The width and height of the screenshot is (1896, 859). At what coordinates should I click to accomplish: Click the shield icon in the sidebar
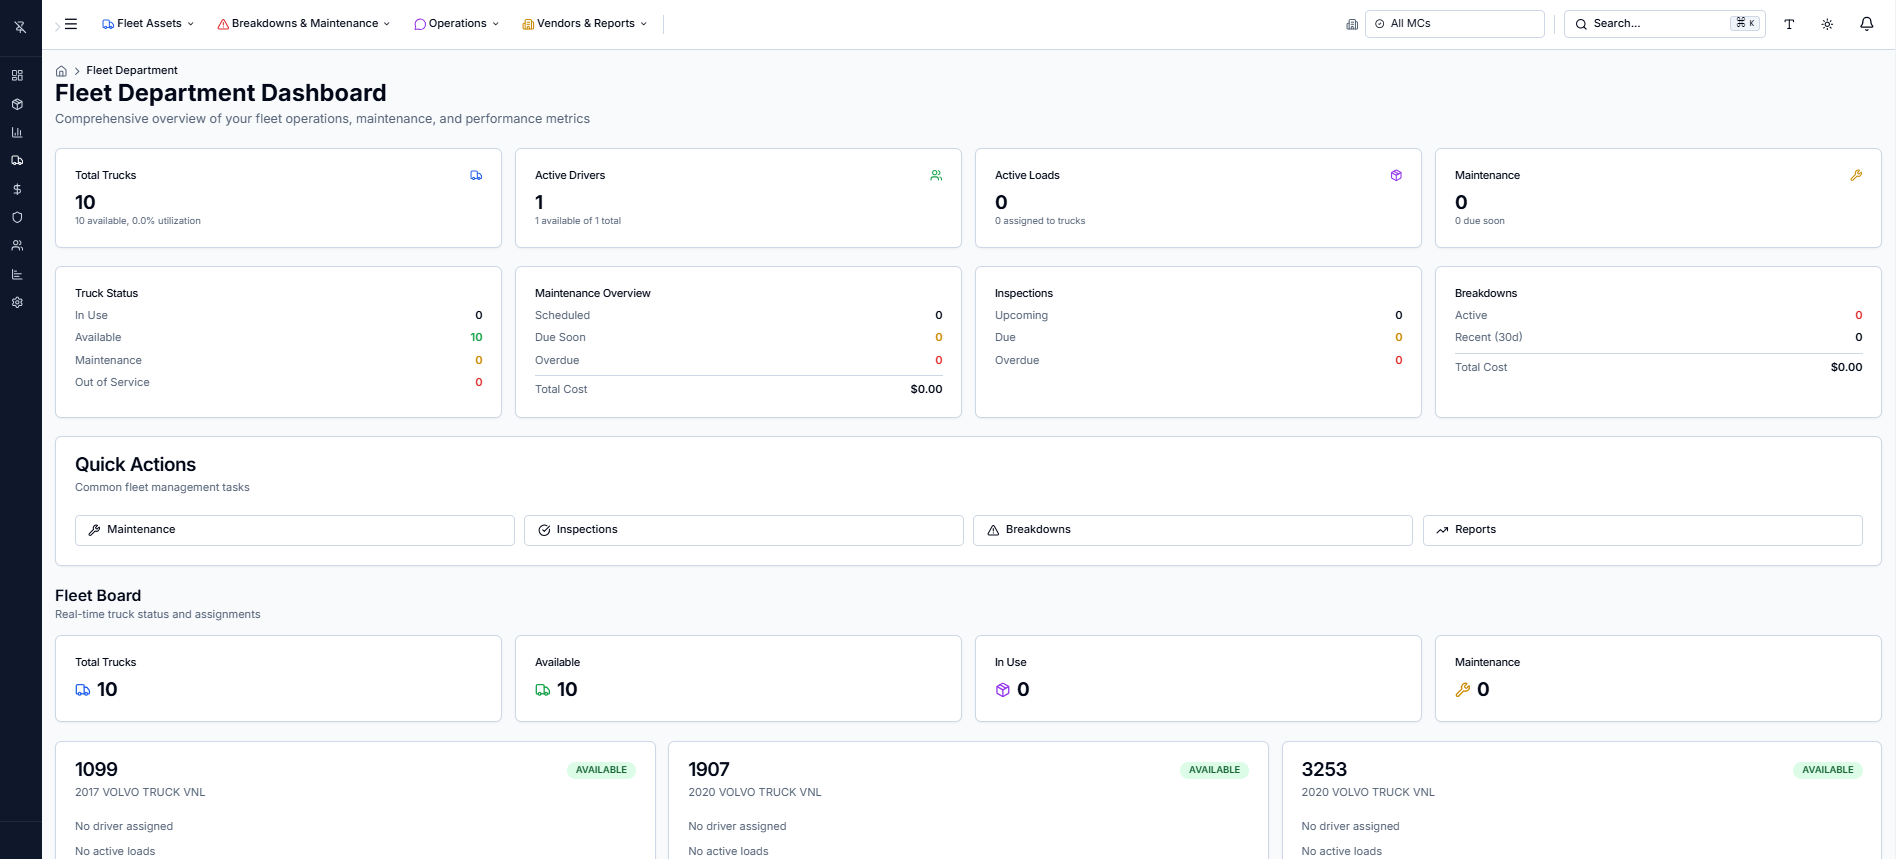point(17,217)
